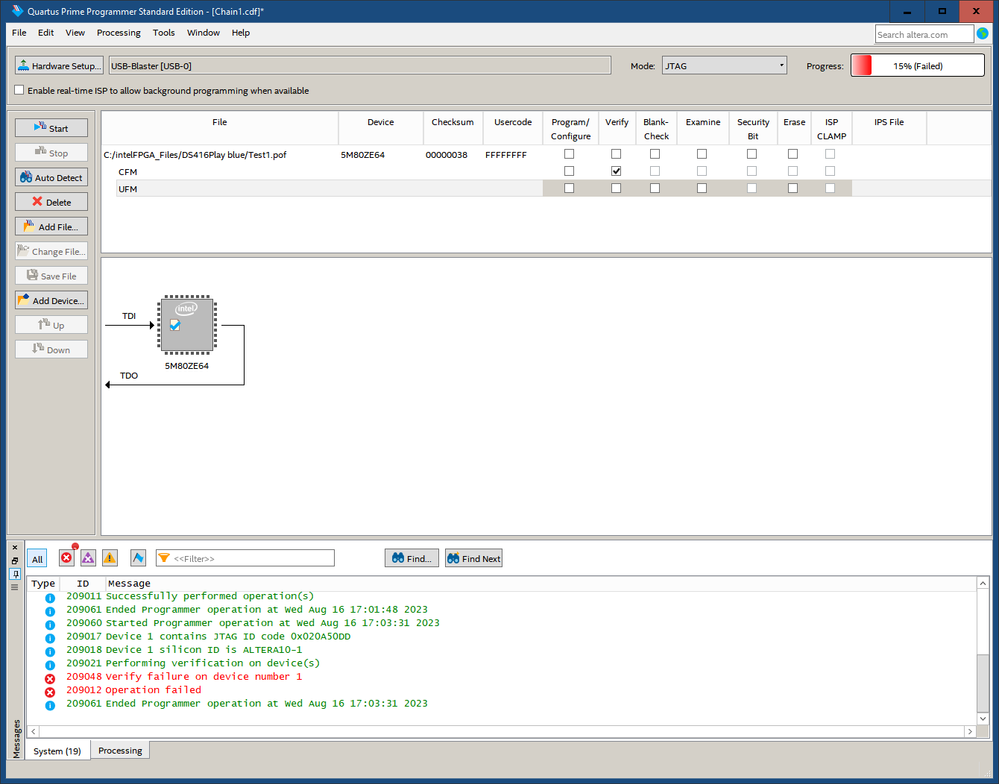This screenshot has height=784, width=999.
Task: Open the Help menu
Action: (x=241, y=32)
